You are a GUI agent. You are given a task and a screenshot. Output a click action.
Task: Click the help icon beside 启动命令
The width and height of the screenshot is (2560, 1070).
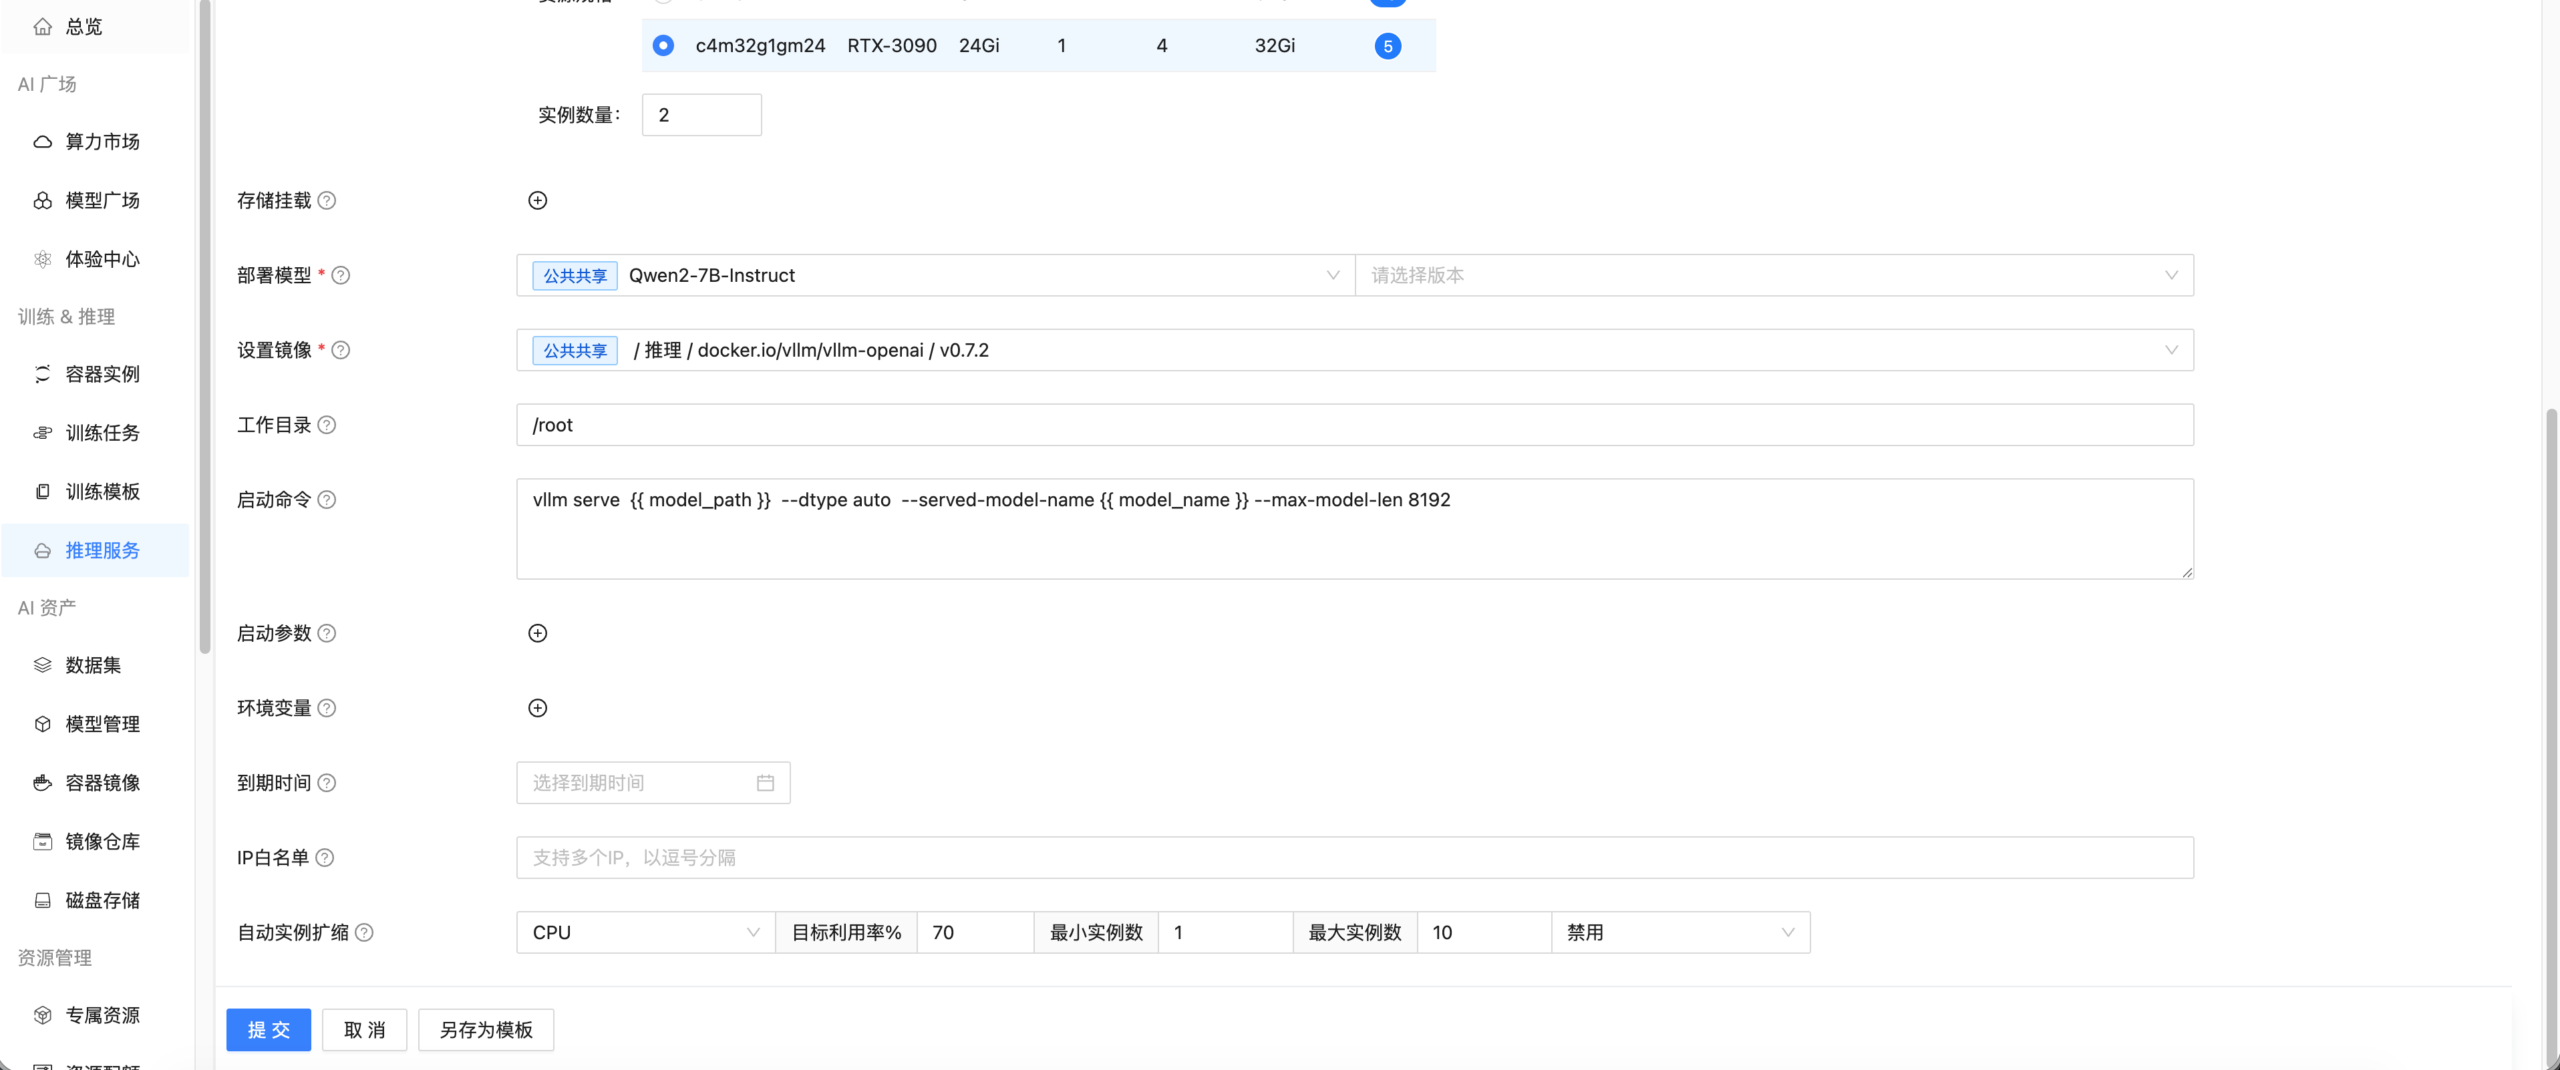point(327,500)
